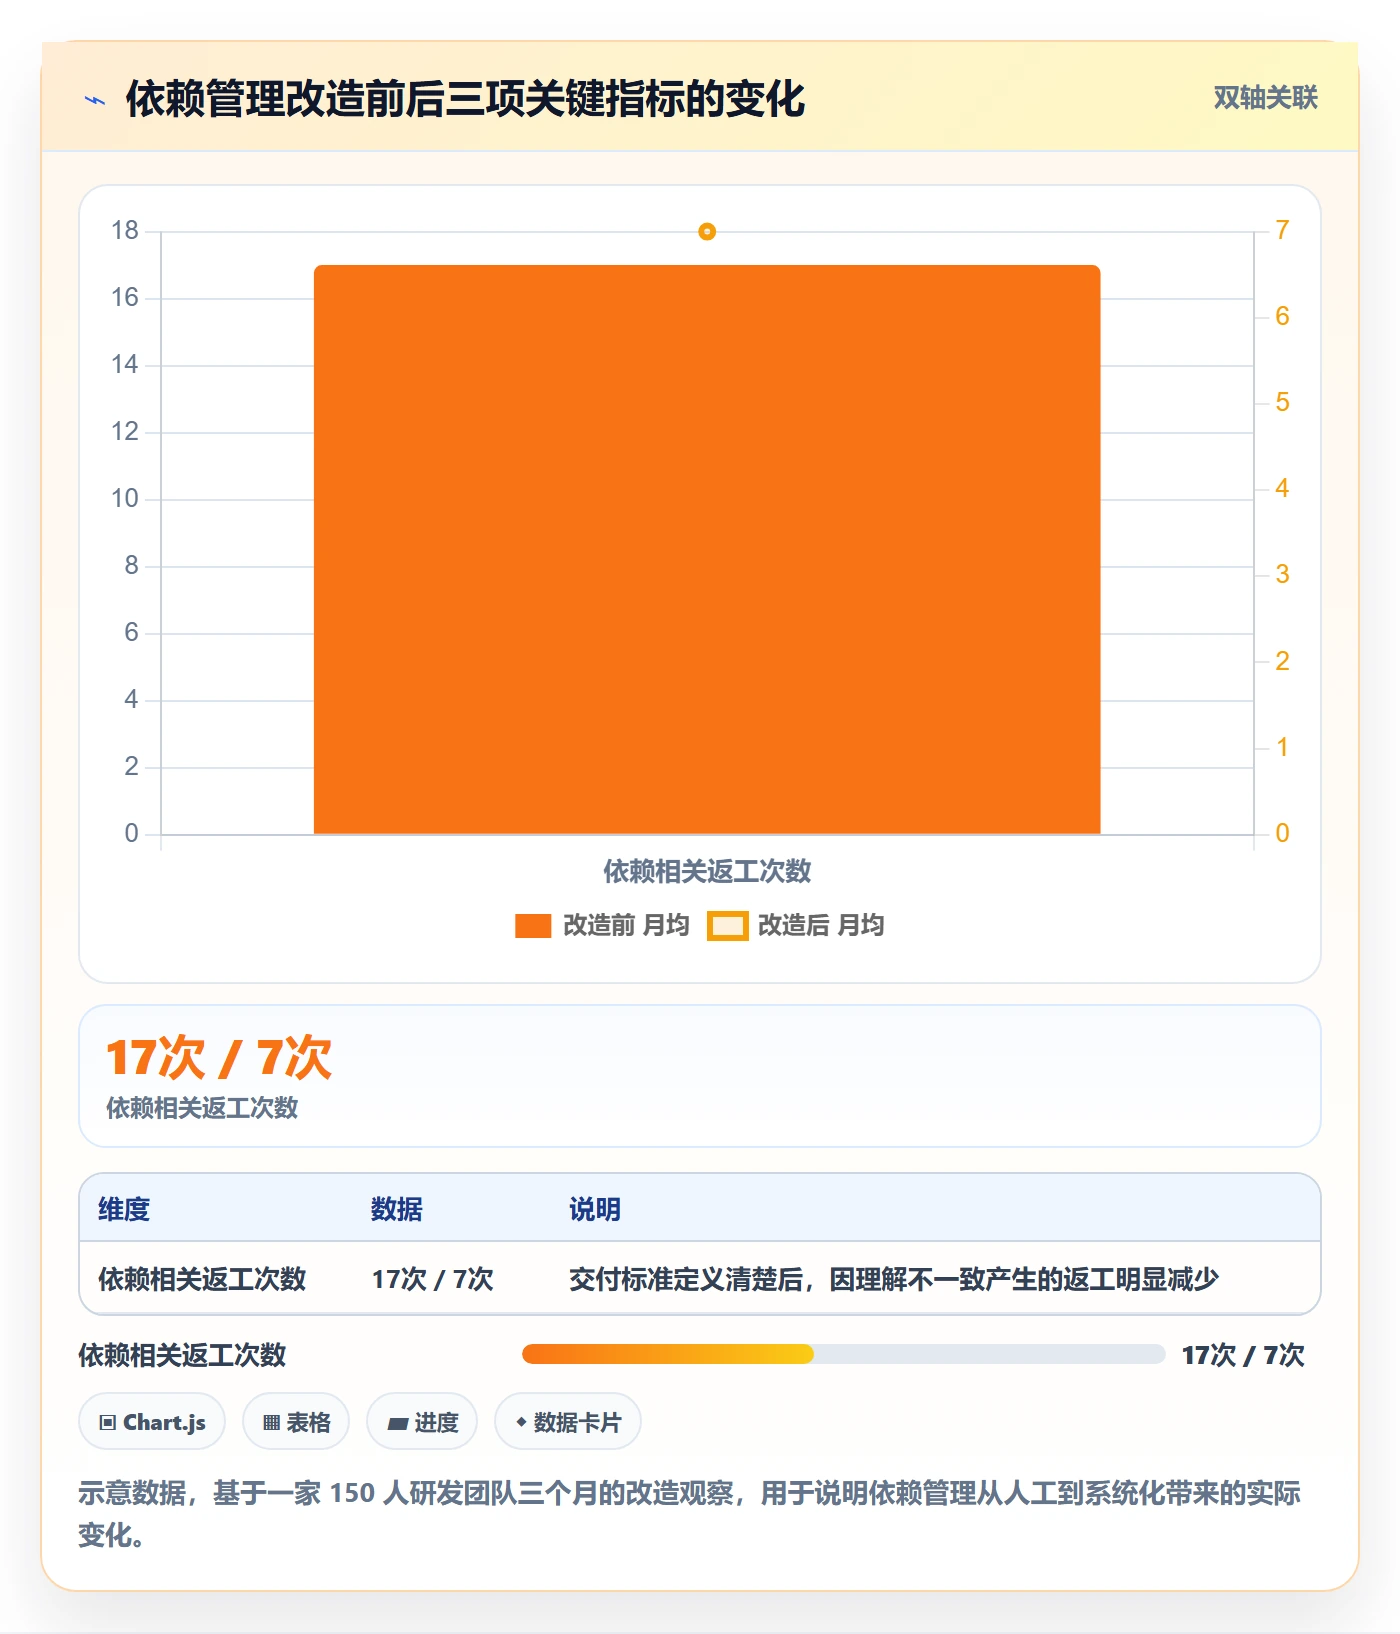
Task: Click the 双轴关联 label in header
Action: [1265, 97]
